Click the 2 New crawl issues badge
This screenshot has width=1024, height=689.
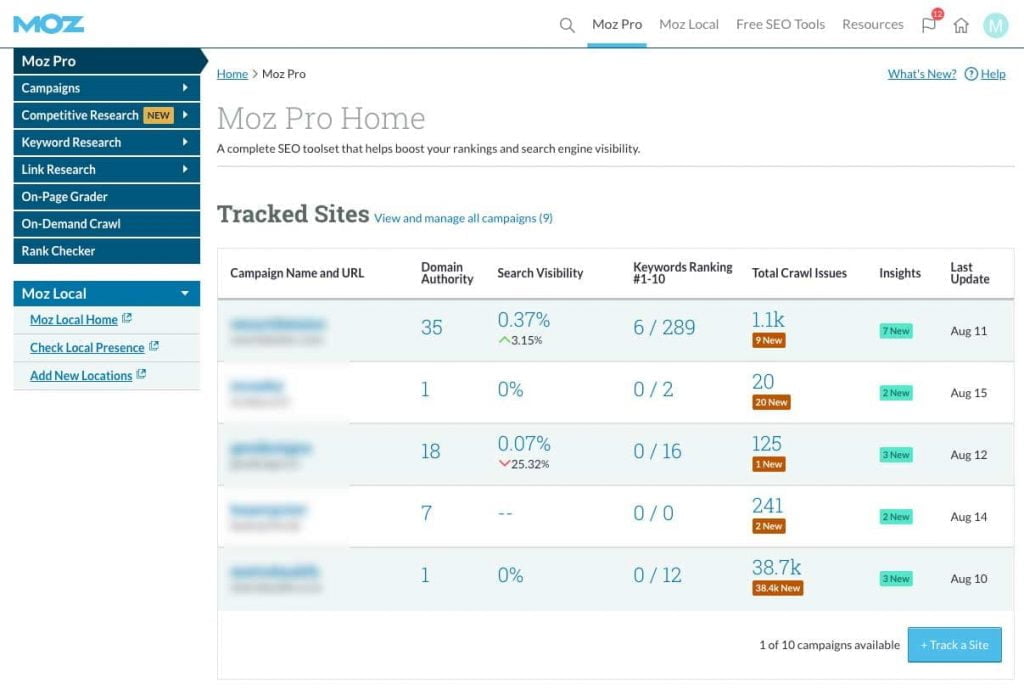click(x=768, y=526)
